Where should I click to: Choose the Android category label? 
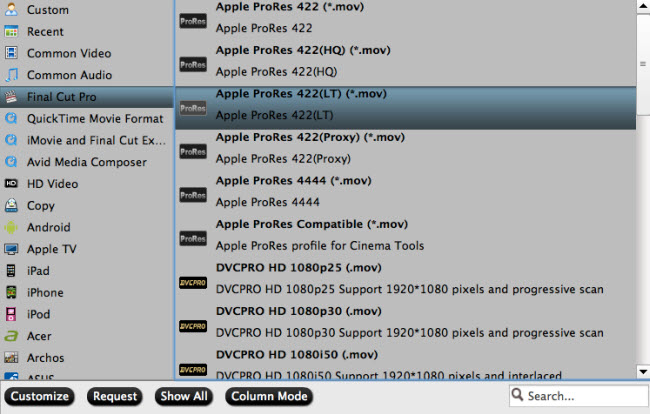[x=49, y=227]
